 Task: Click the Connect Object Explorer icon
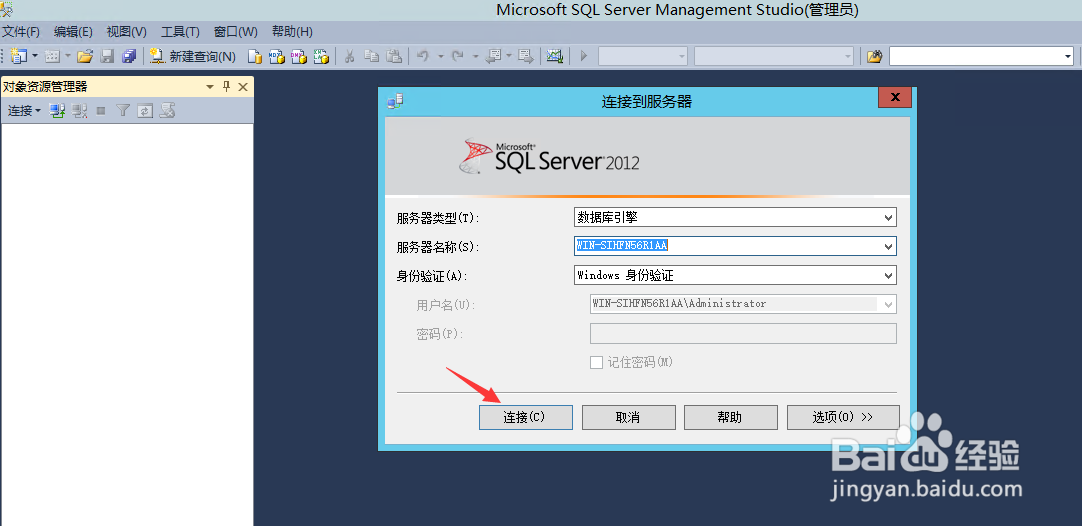[57, 110]
